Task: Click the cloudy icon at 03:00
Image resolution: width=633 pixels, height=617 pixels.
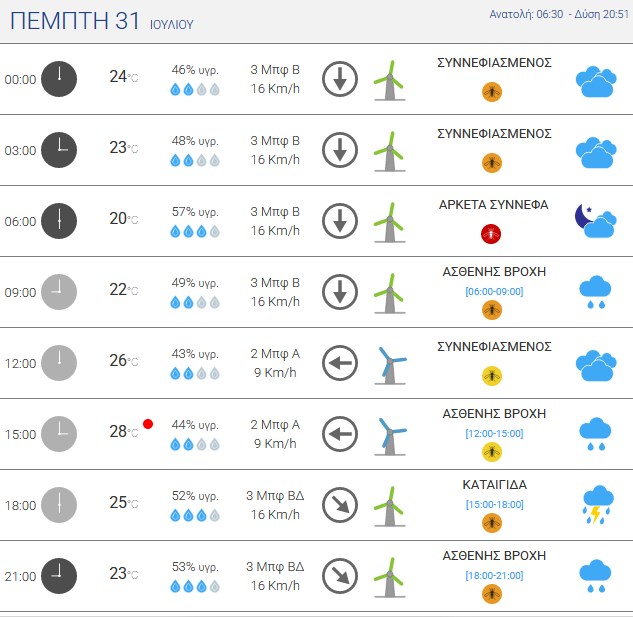Action: tap(596, 153)
